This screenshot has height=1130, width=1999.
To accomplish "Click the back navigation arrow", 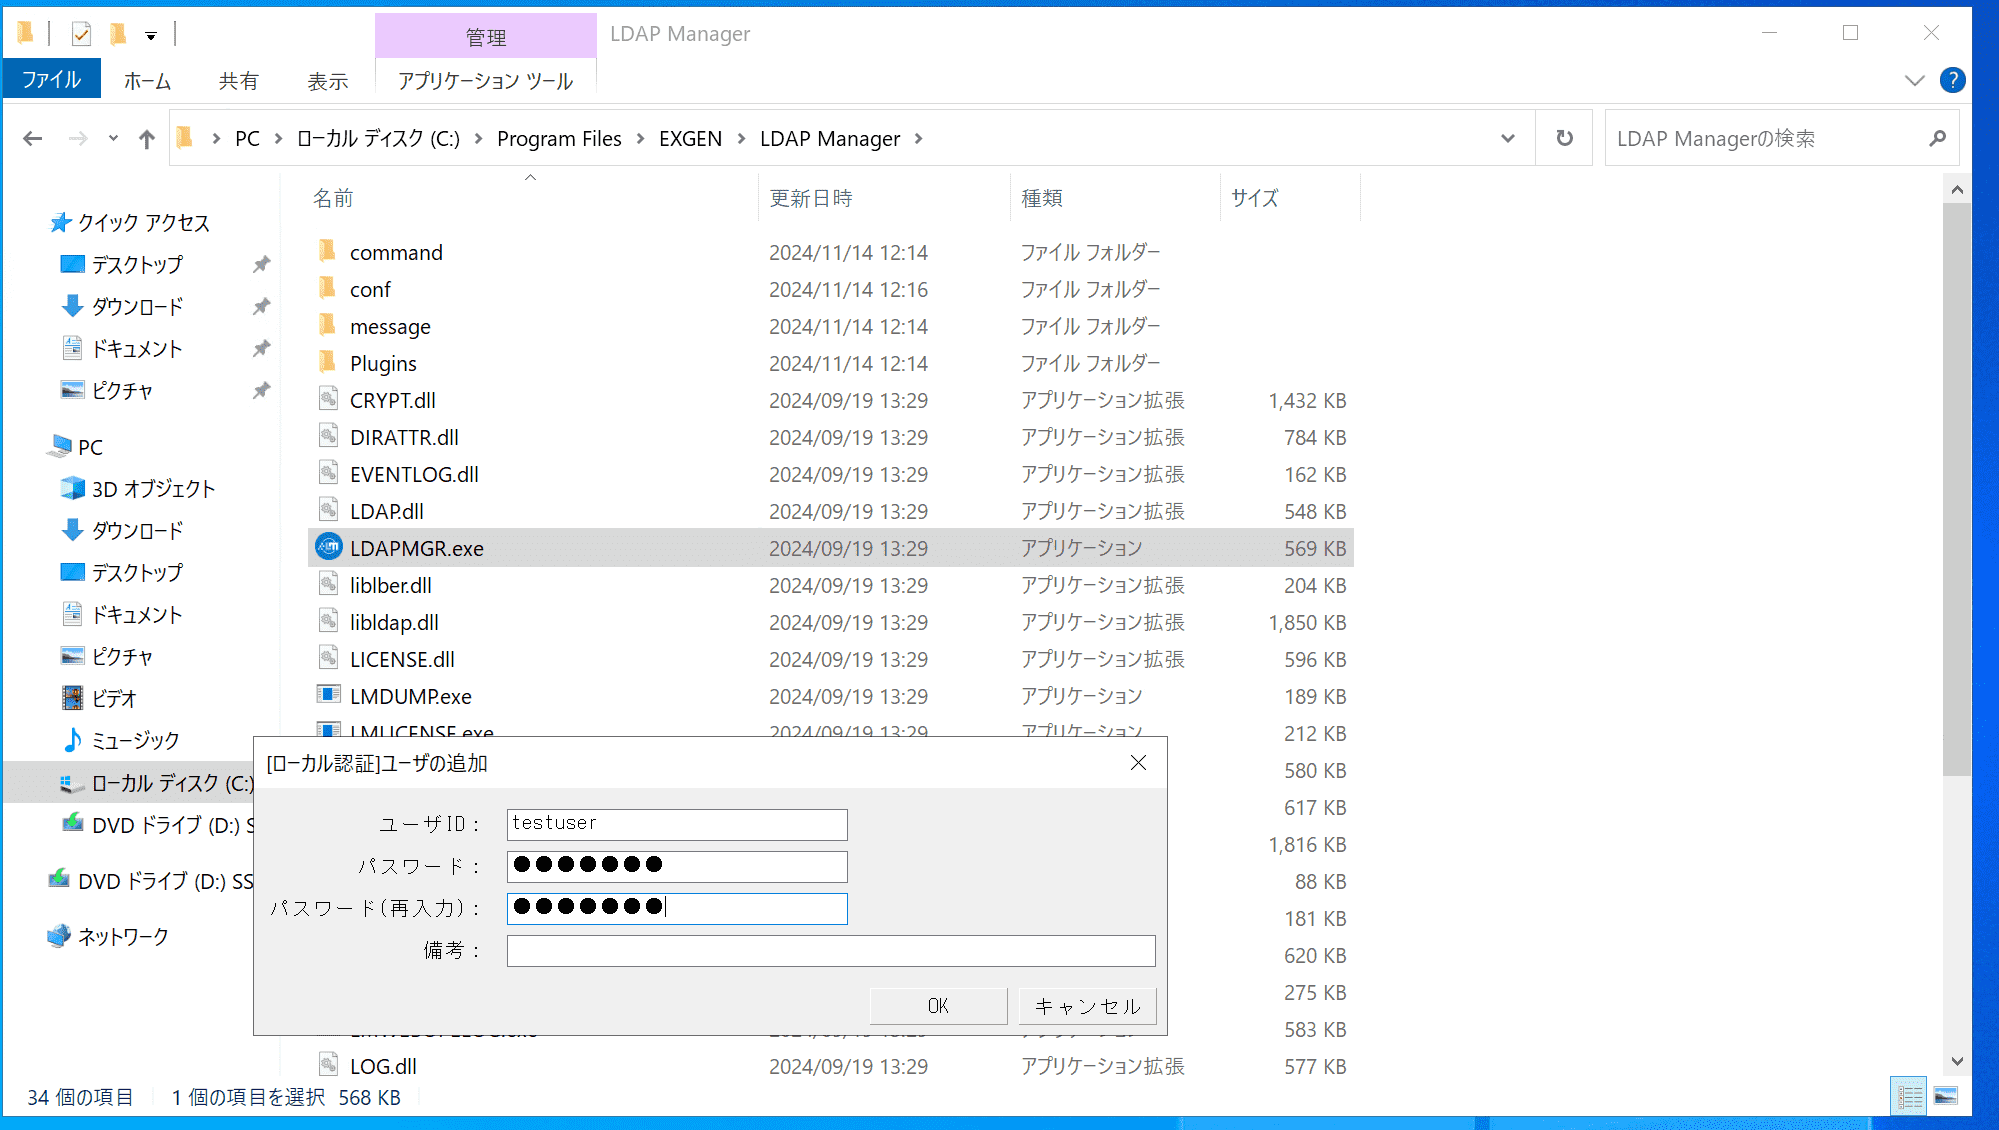I will pyautogui.click(x=32, y=138).
